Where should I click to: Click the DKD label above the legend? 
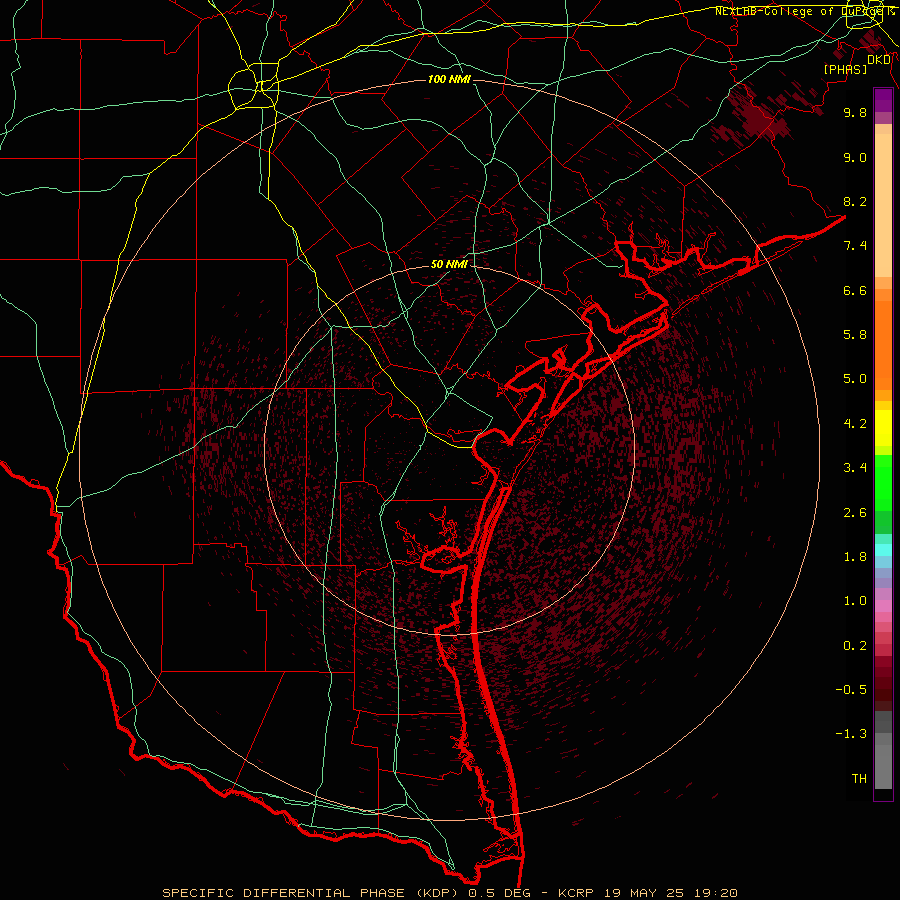(x=879, y=60)
